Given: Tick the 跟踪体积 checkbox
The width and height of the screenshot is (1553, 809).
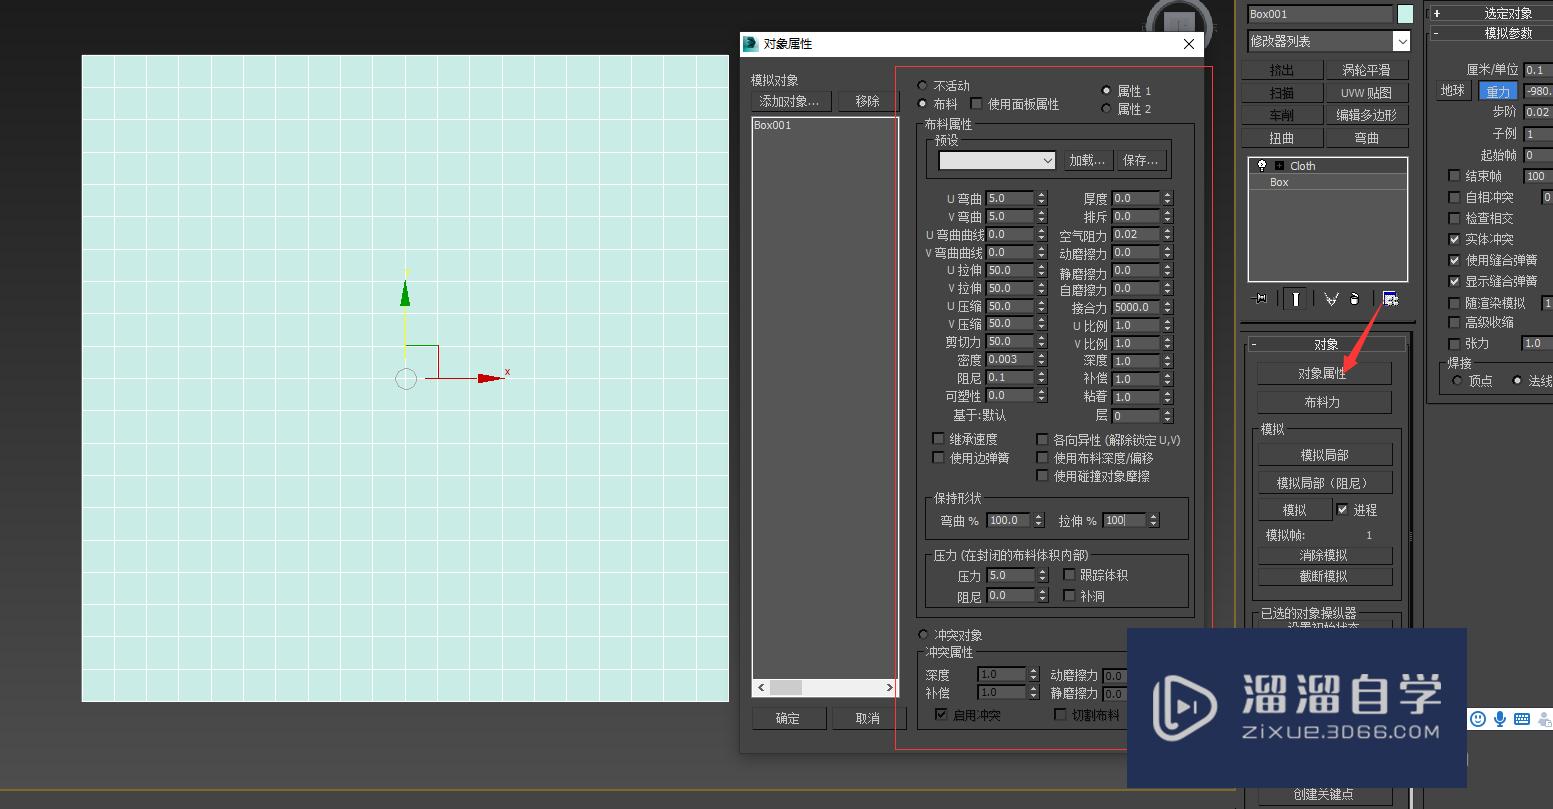Looking at the screenshot, I should point(1069,575).
